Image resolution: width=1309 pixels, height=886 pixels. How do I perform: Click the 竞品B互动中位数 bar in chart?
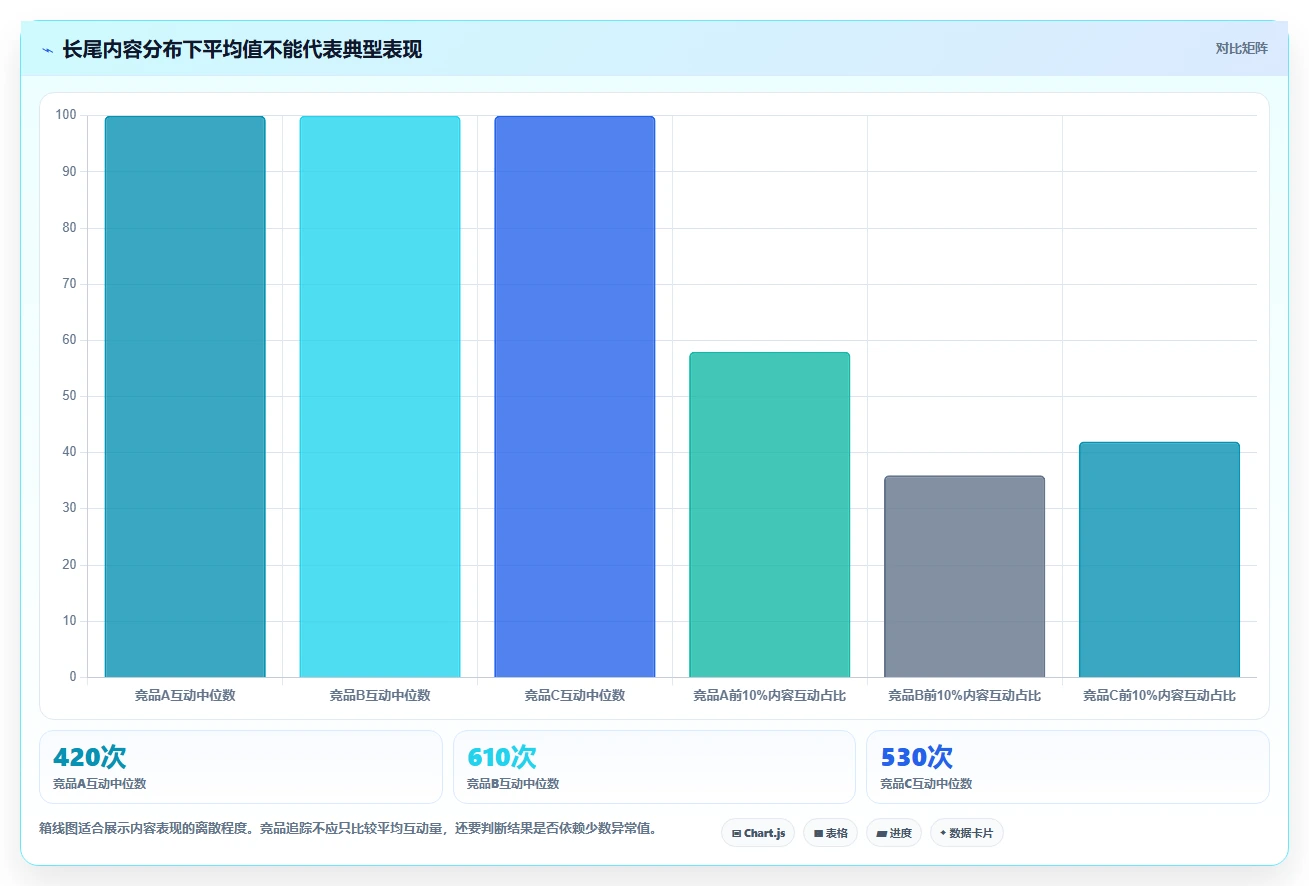click(x=380, y=397)
